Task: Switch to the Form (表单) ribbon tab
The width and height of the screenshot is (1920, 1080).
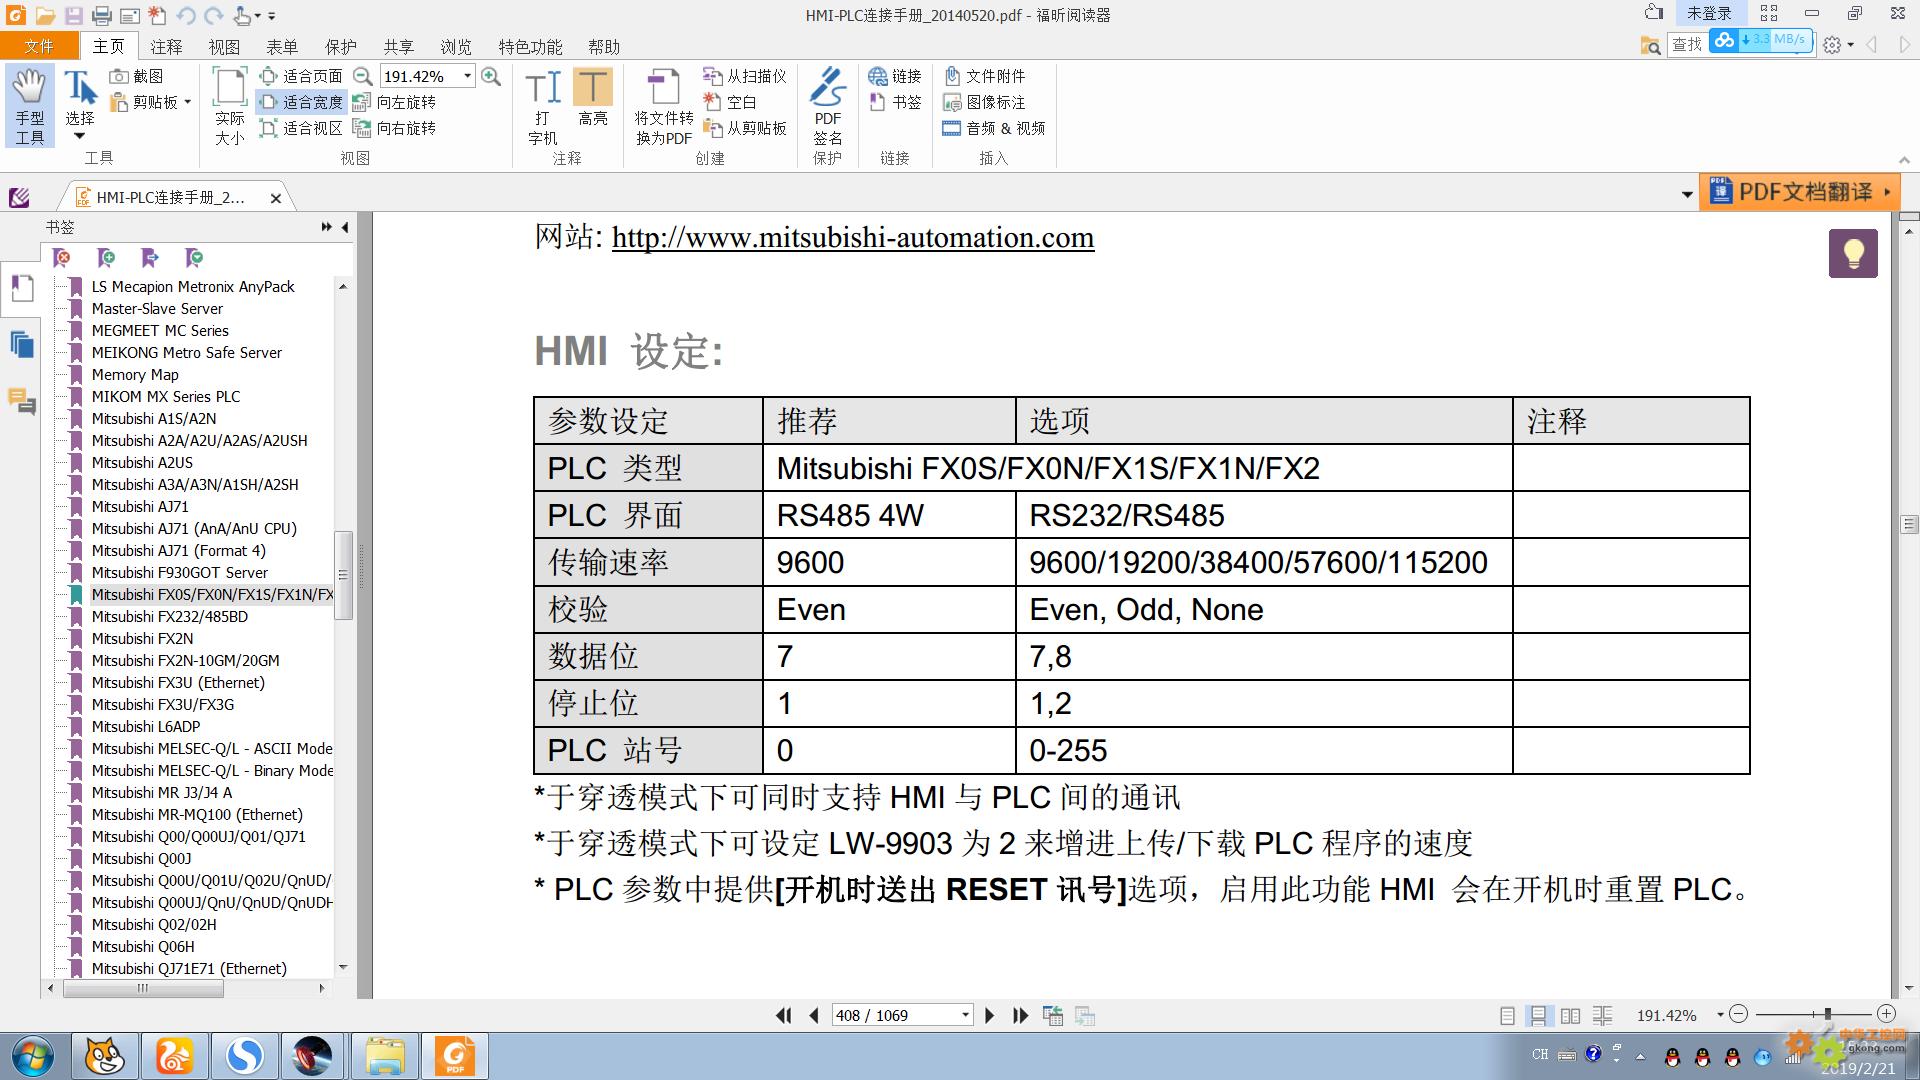Action: (282, 46)
